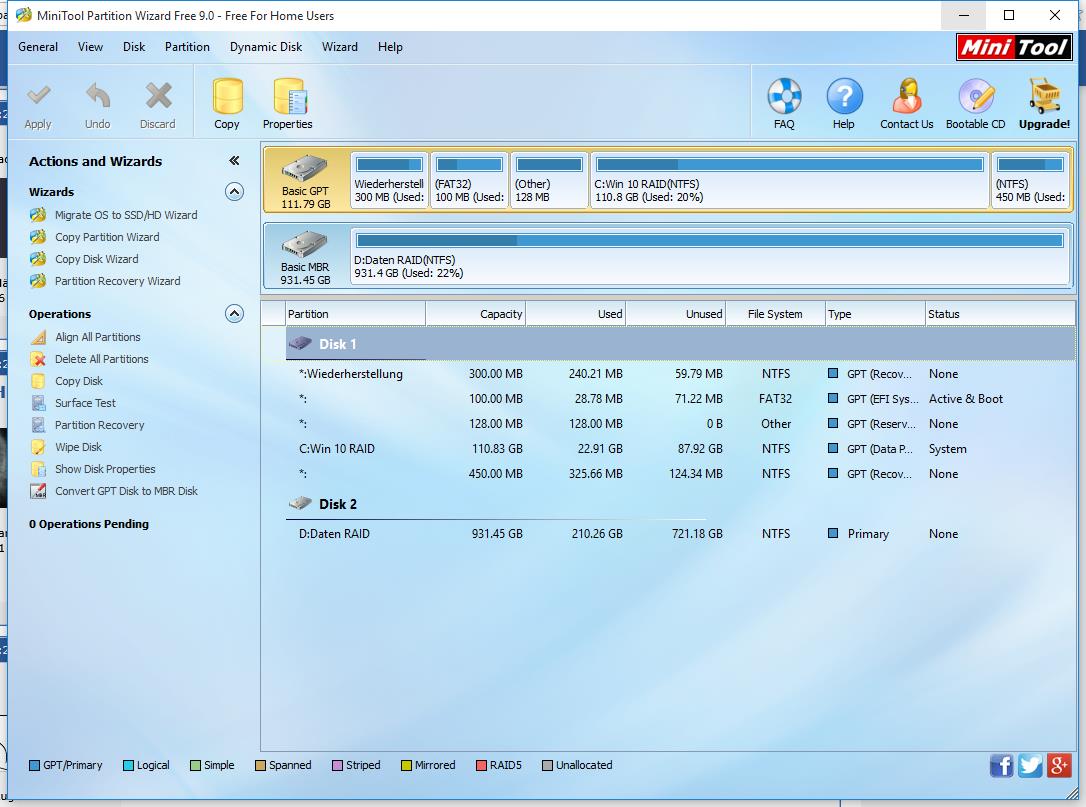The width and height of the screenshot is (1086, 807).
Task: Sort by Unused column header
Action: (675, 314)
